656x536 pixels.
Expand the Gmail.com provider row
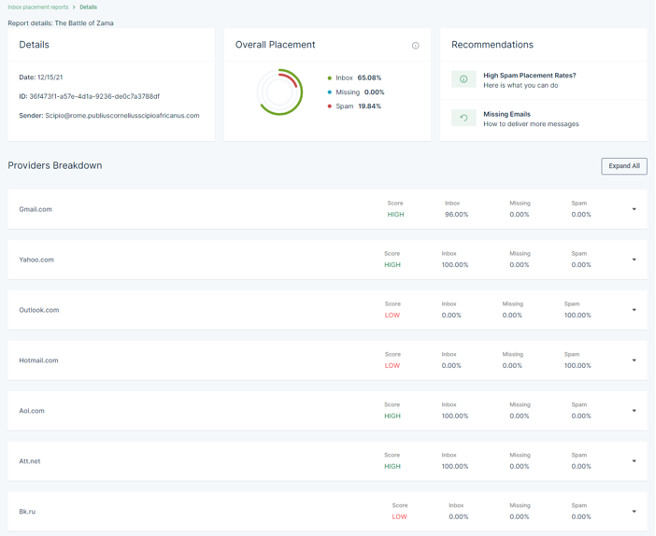pos(634,209)
